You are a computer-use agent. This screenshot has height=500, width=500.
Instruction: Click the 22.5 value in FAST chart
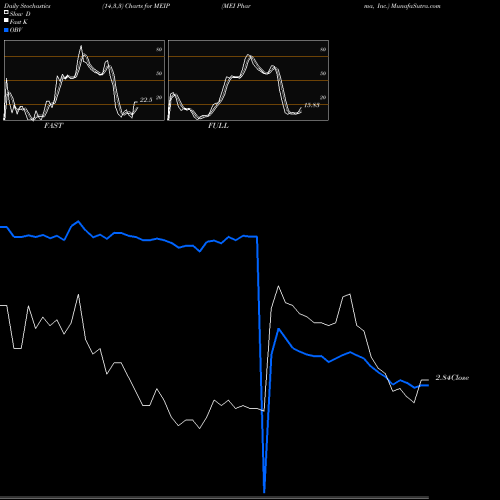click(146, 100)
